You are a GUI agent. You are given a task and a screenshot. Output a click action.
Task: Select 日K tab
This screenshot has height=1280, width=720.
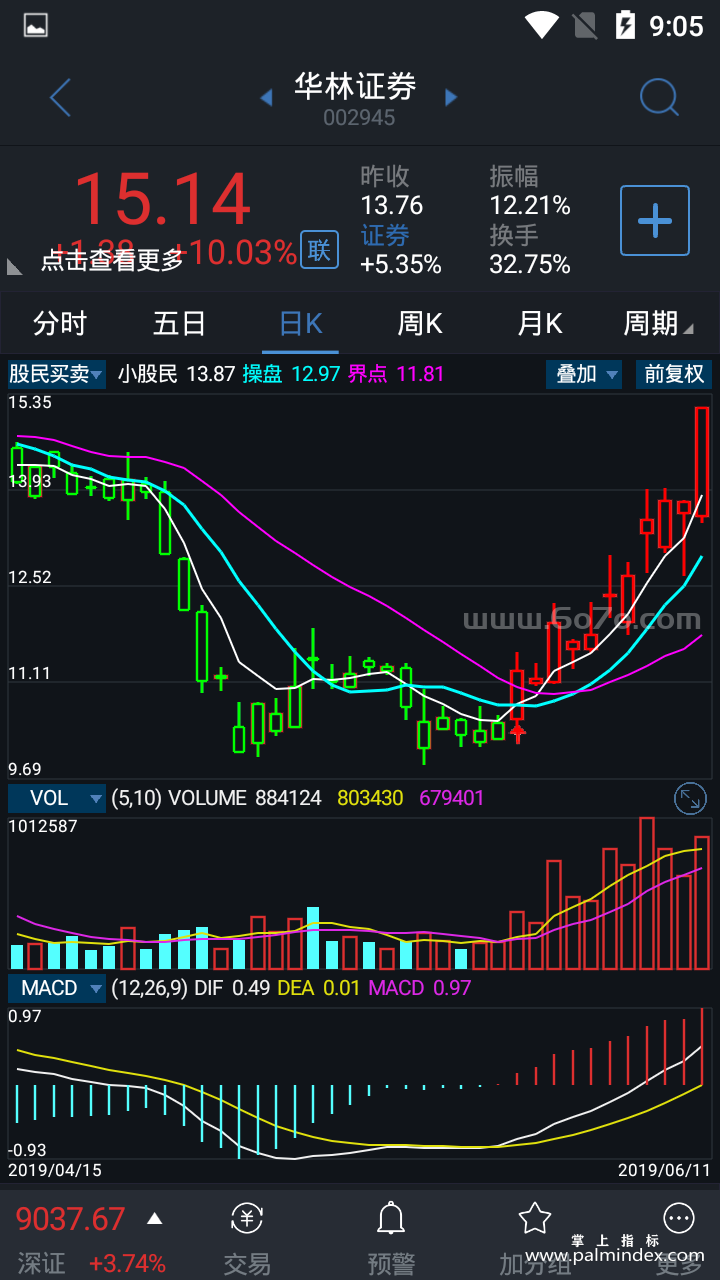pos(300,323)
